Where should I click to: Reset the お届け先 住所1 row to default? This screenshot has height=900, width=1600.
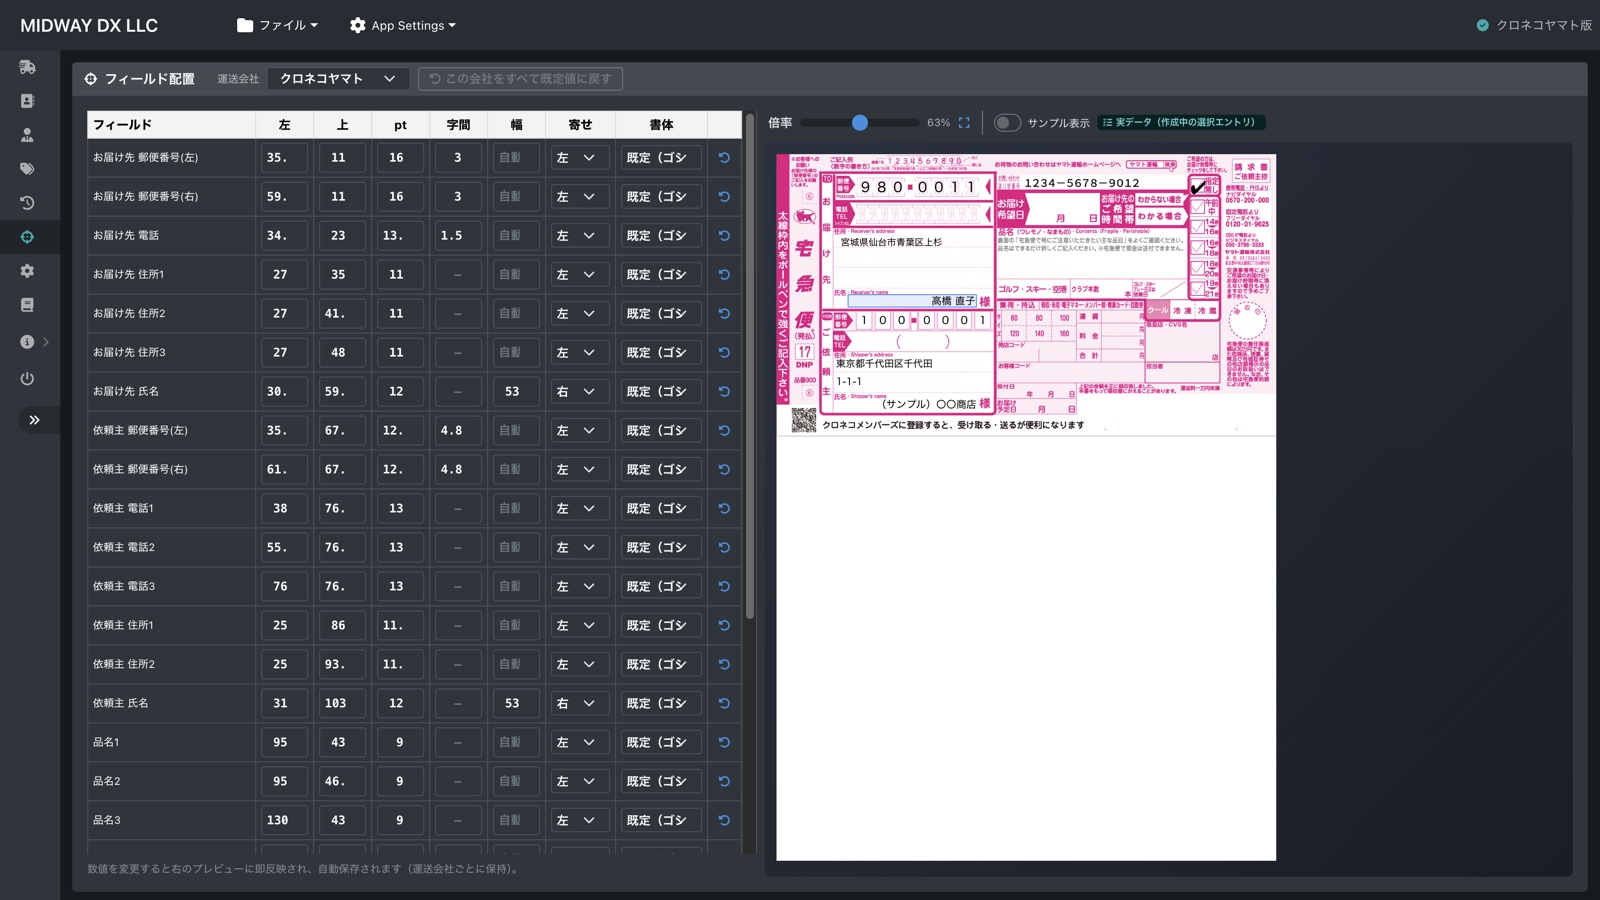[x=724, y=275]
